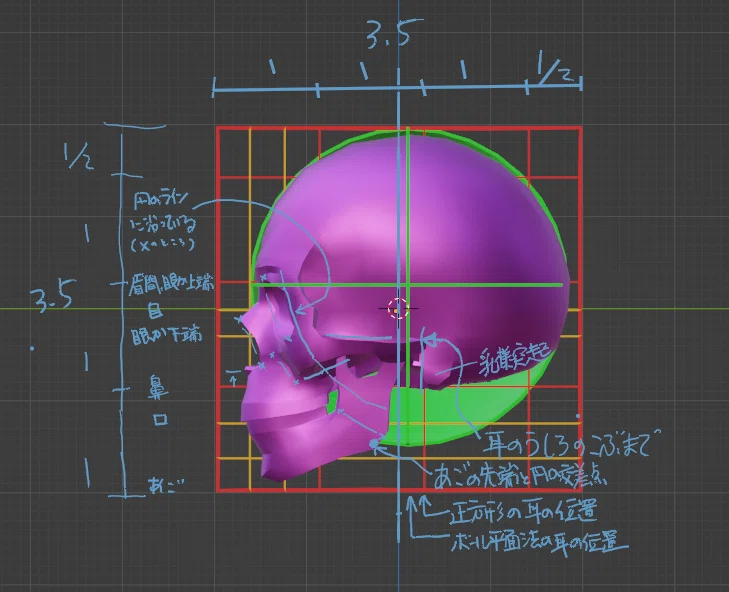Click the '乳様突起' annotation text
Screen dimensions: 729x592
coord(514,359)
